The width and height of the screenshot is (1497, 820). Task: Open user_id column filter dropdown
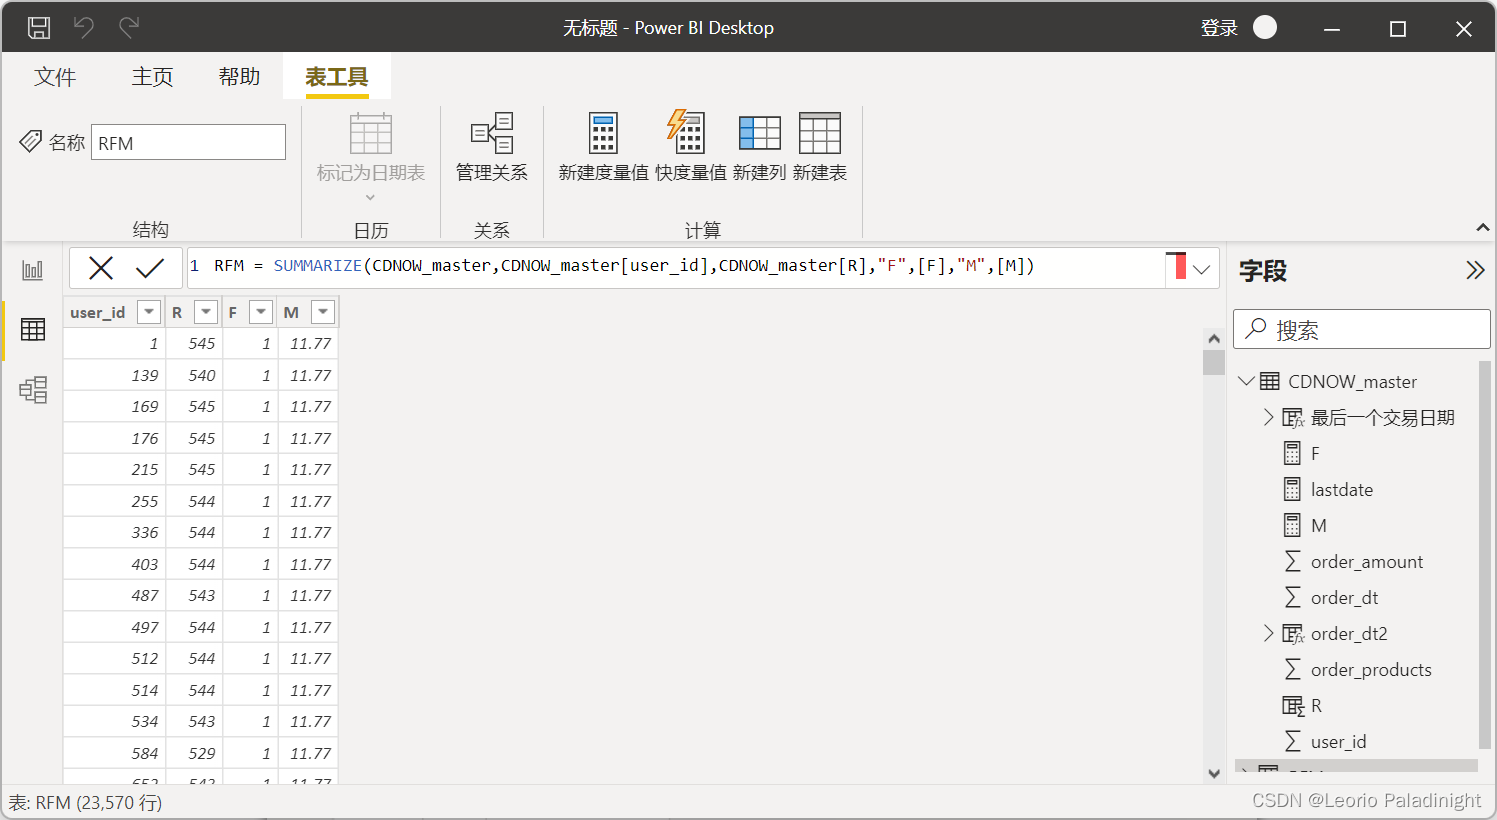149,312
